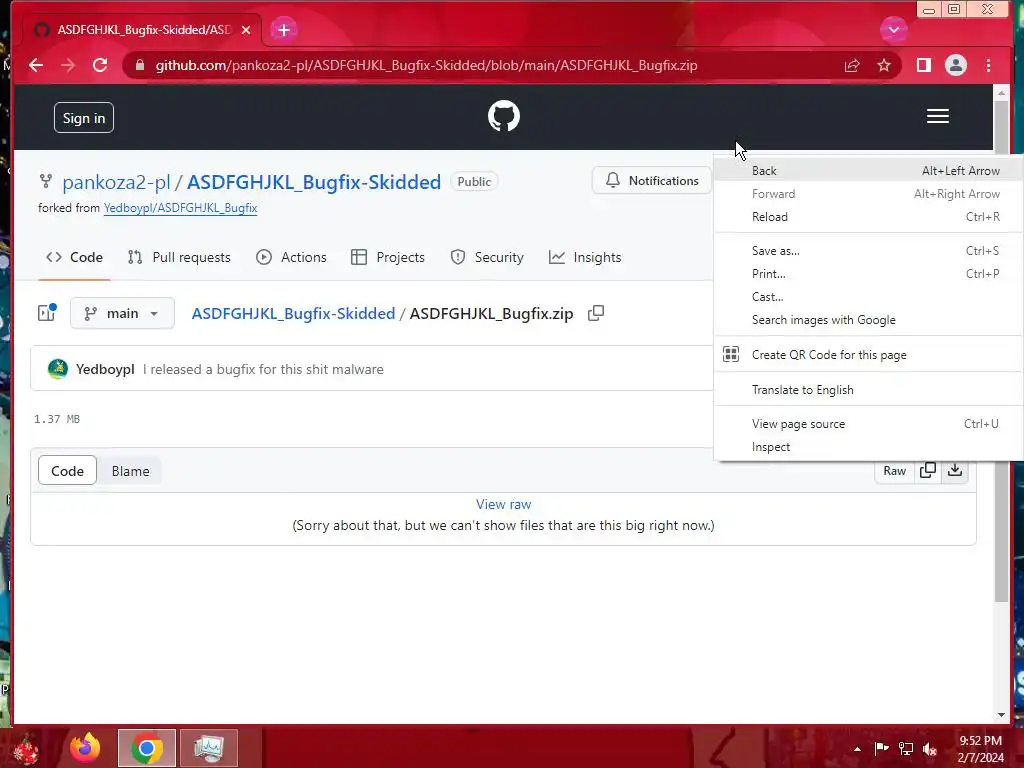Close the ASDFGHJKL_Bugfix-Skidded tab
The height and width of the screenshot is (768, 1024).
[x=246, y=30]
